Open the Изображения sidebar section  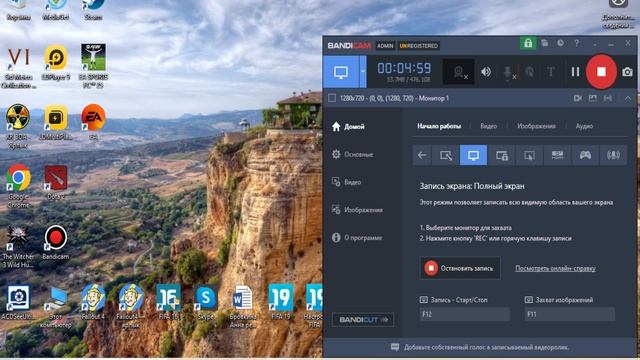click(357, 210)
